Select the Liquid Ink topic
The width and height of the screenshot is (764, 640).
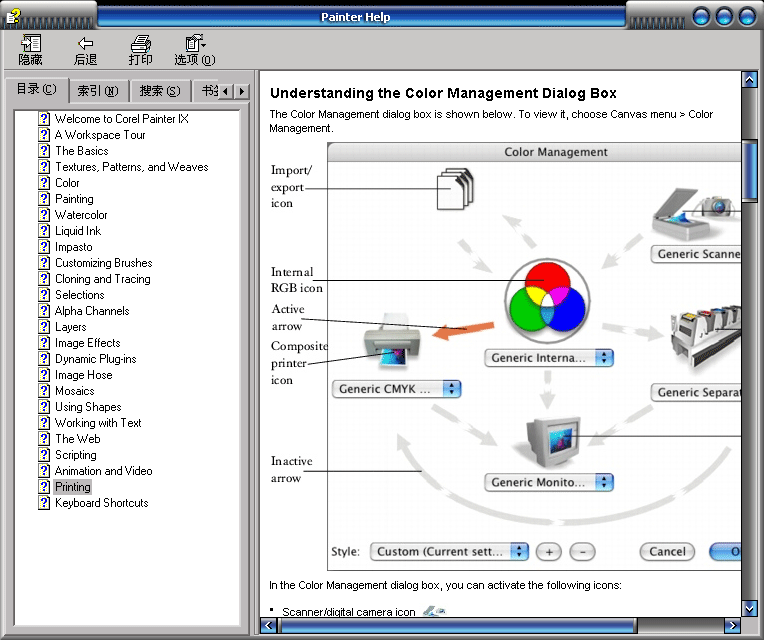point(78,231)
